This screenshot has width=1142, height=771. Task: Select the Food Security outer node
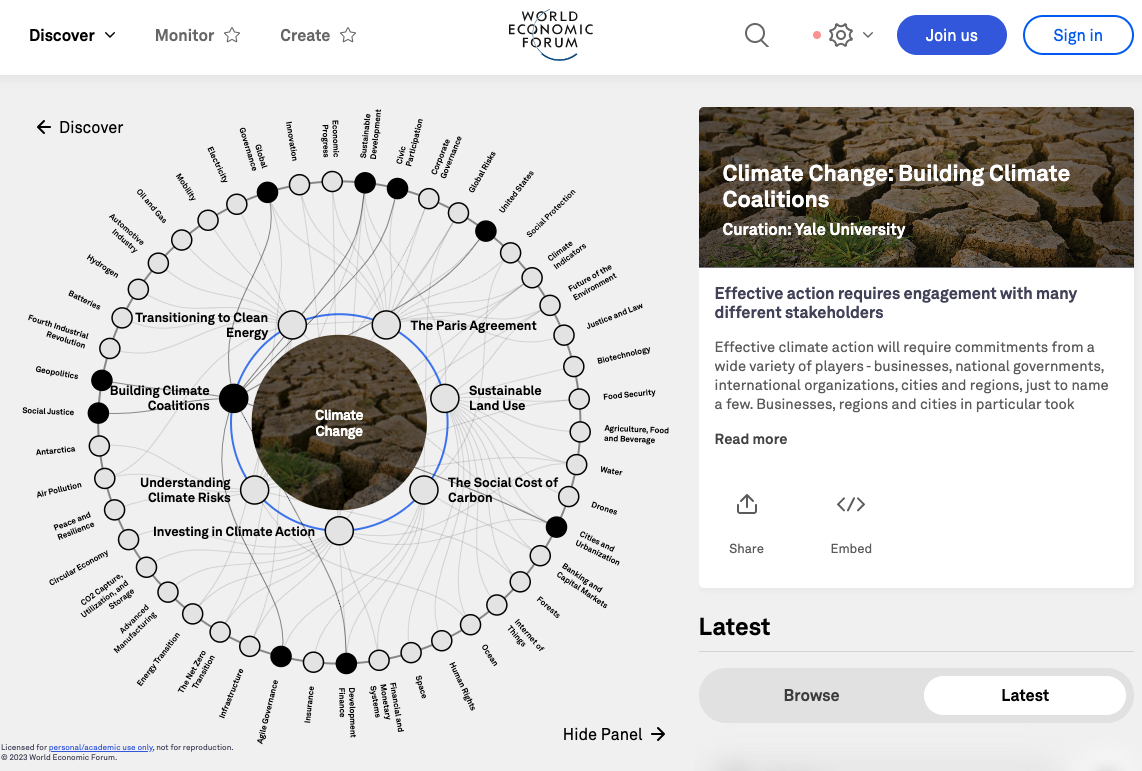coord(579,399)
